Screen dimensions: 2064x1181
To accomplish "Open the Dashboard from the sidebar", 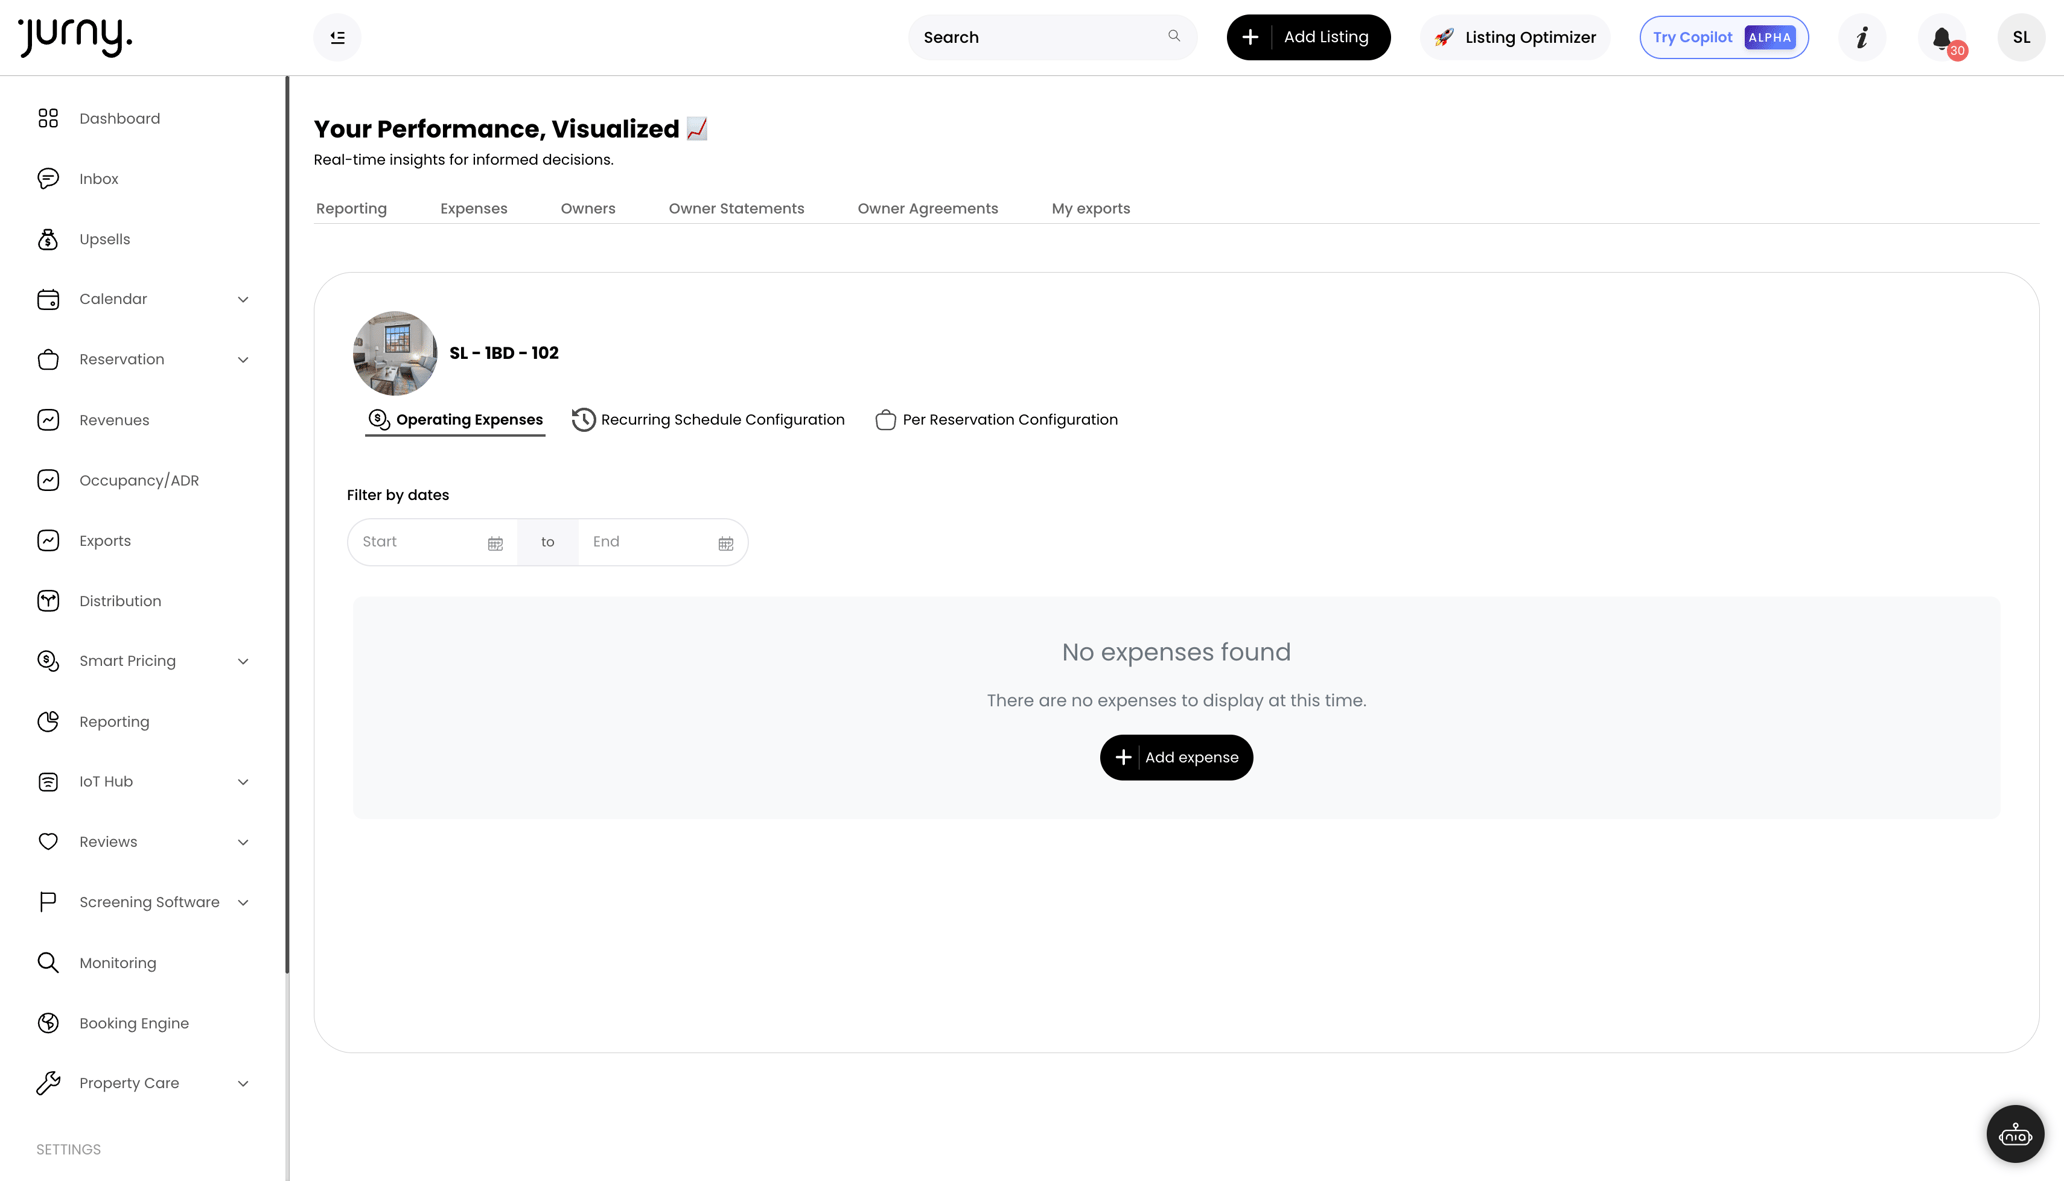I will coord(119,118).
